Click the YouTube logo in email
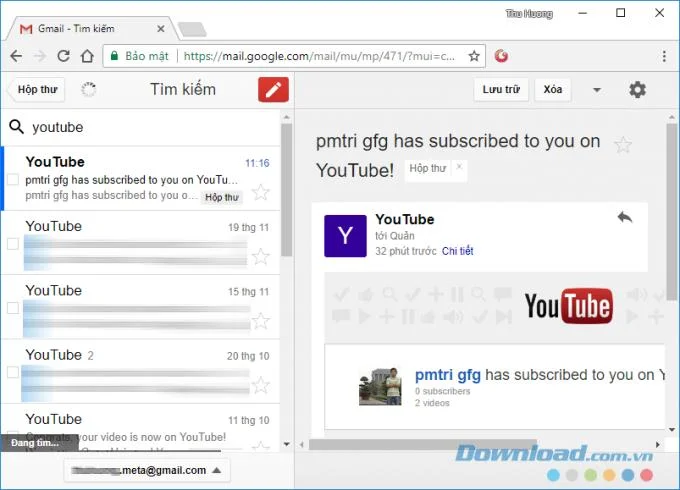680x490 pixels. tap(569, 306)
